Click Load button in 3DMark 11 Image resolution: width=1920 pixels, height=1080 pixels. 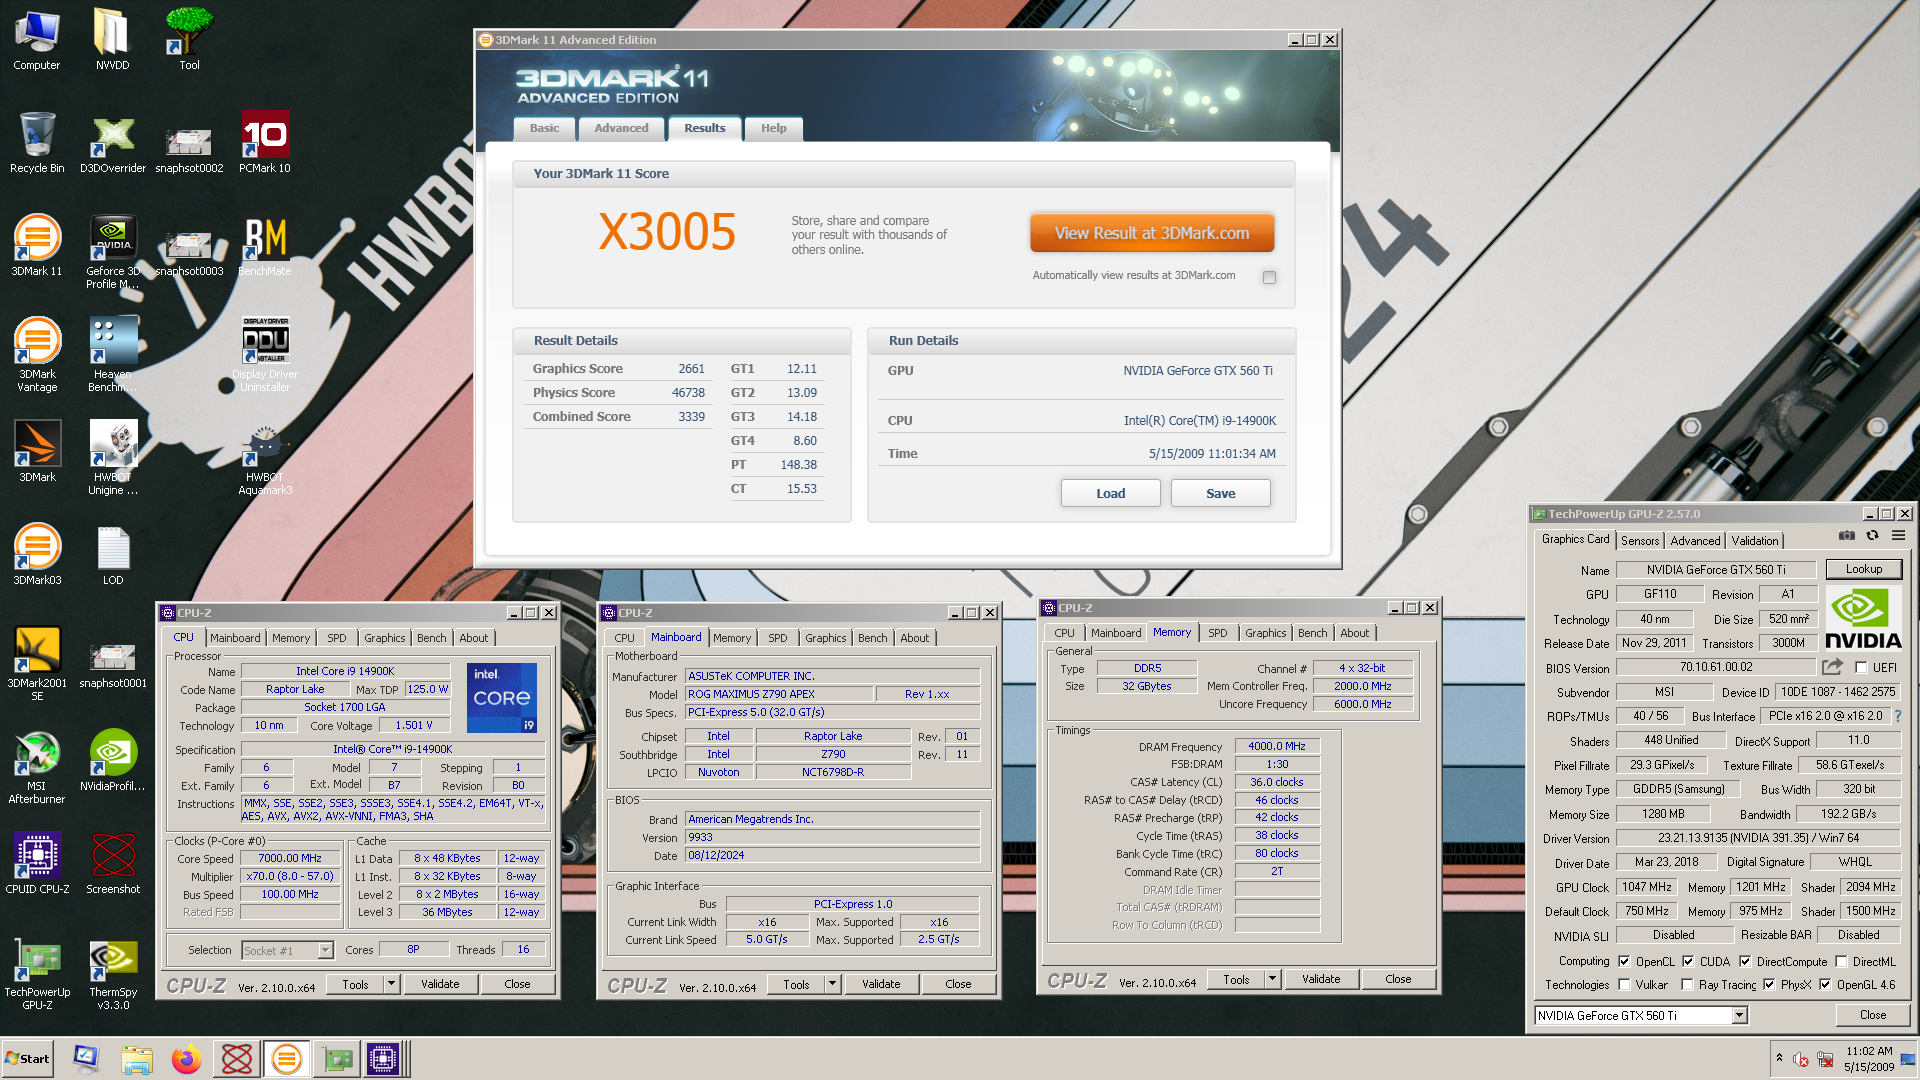coord(1110,493)
